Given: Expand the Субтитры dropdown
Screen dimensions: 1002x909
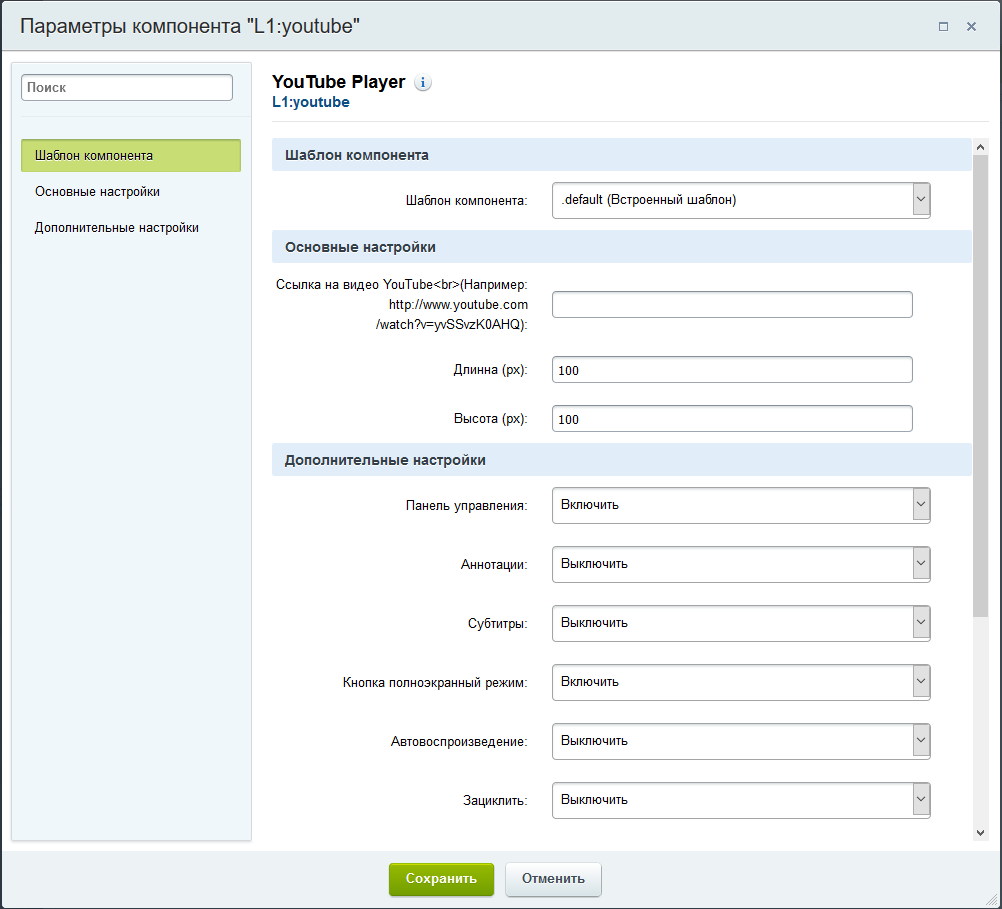Looking at the screenshot, I should click(x=741, y=623).
